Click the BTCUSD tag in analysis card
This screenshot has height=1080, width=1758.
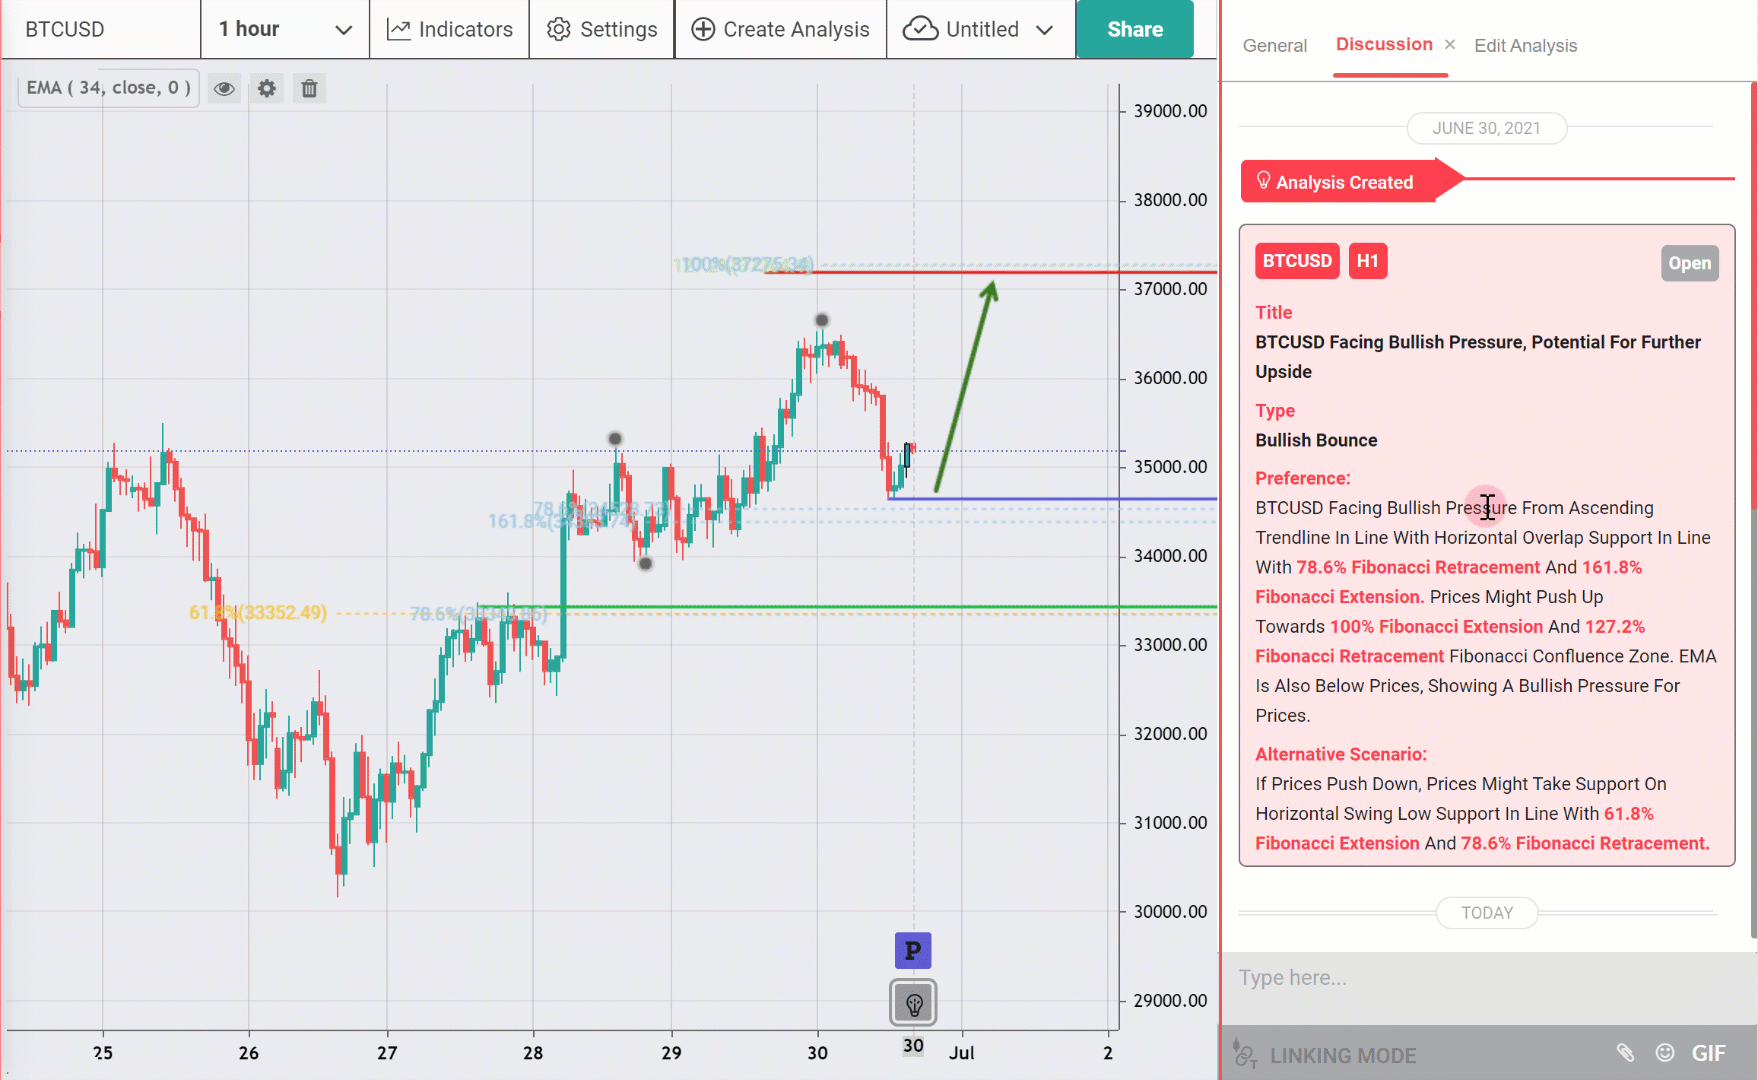point(1297,261)
